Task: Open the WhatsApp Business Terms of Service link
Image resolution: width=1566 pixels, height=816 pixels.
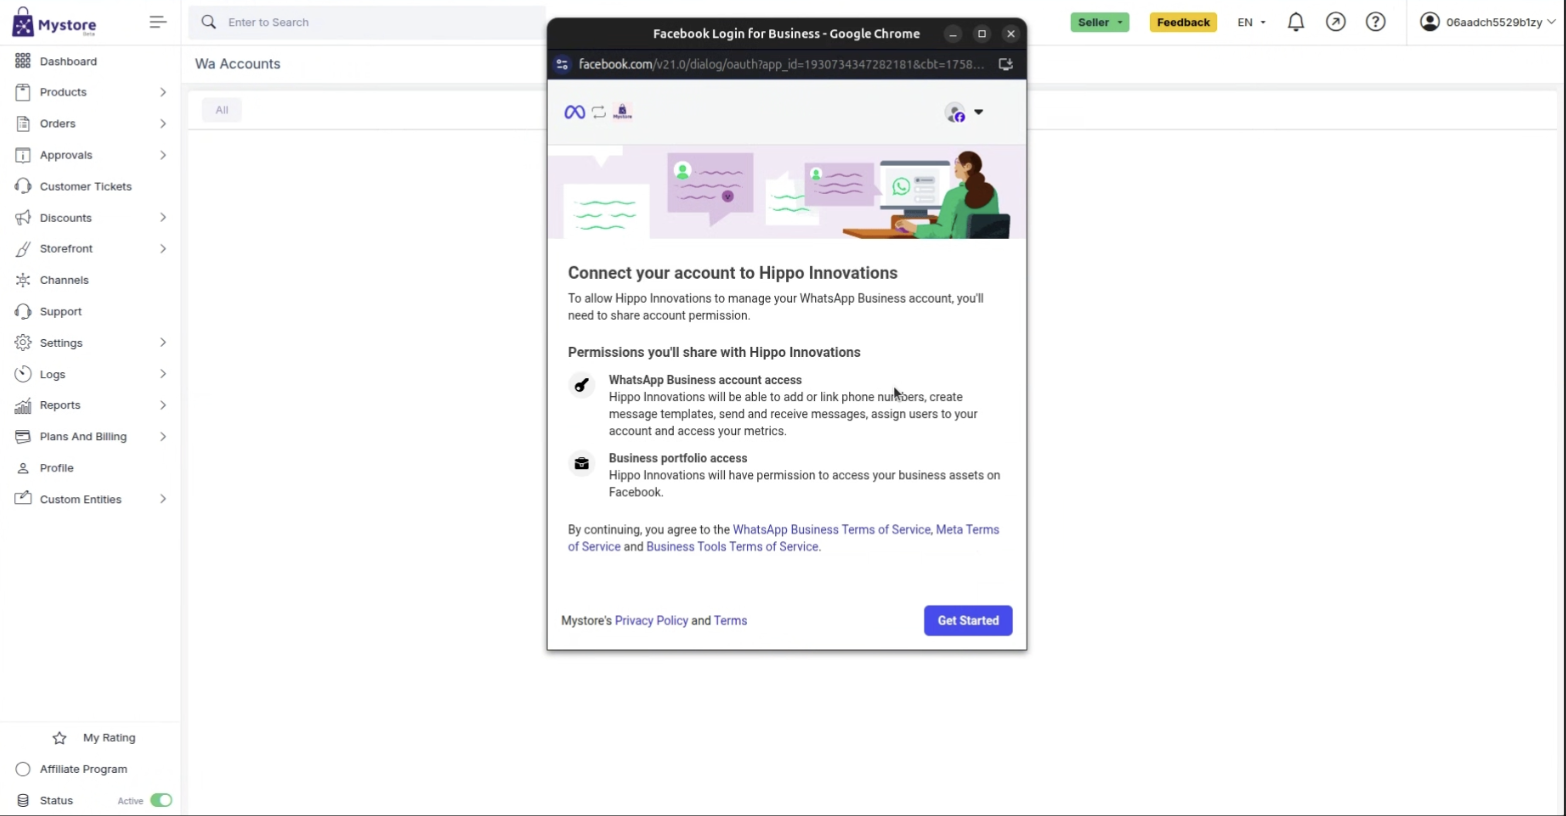Action: 830,530
